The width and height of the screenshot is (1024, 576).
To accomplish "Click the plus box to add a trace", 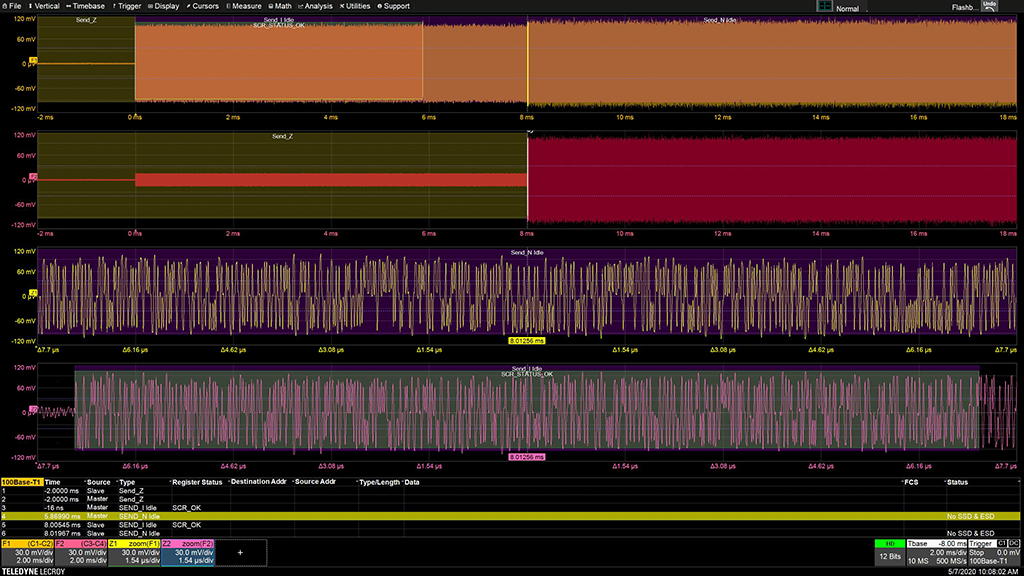I will pyautogui.click(x=240, y=552).
